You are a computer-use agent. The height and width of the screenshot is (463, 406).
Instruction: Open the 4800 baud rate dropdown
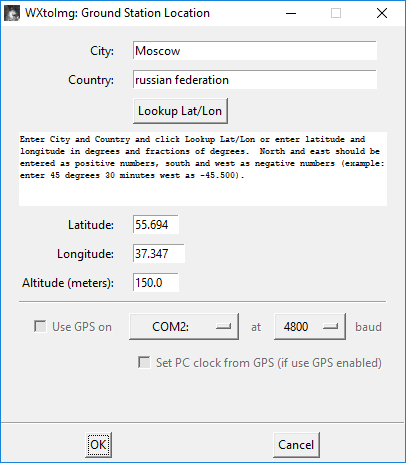click(x=310, y=327)
